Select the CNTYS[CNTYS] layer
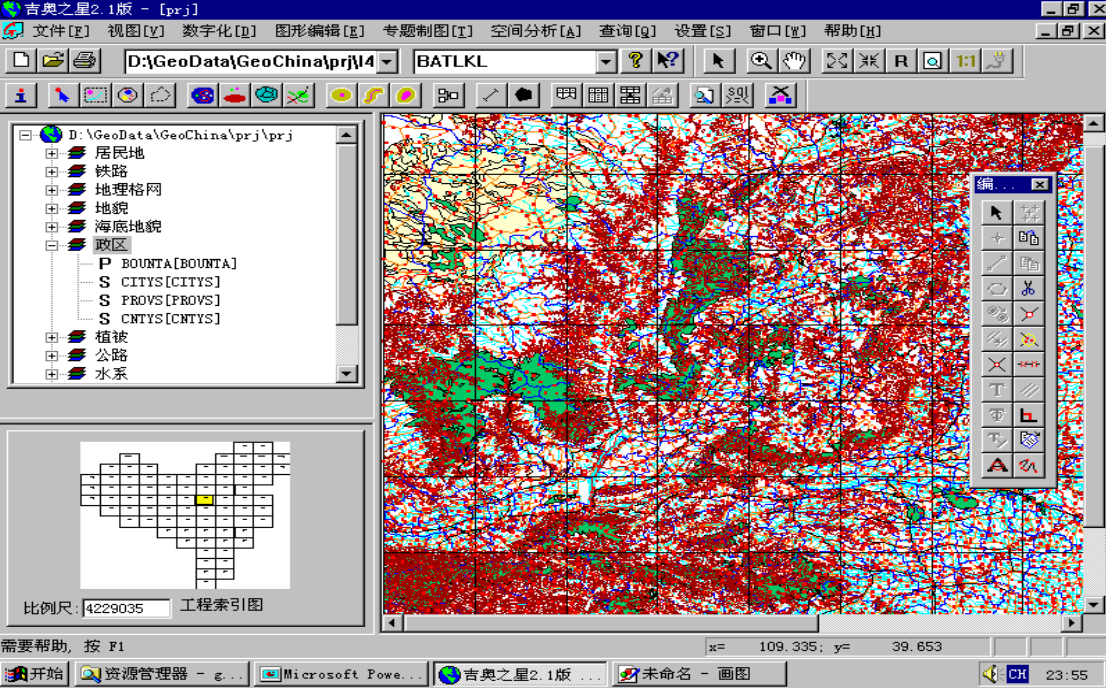This screenshot has width=1106, height=688. 171,318
